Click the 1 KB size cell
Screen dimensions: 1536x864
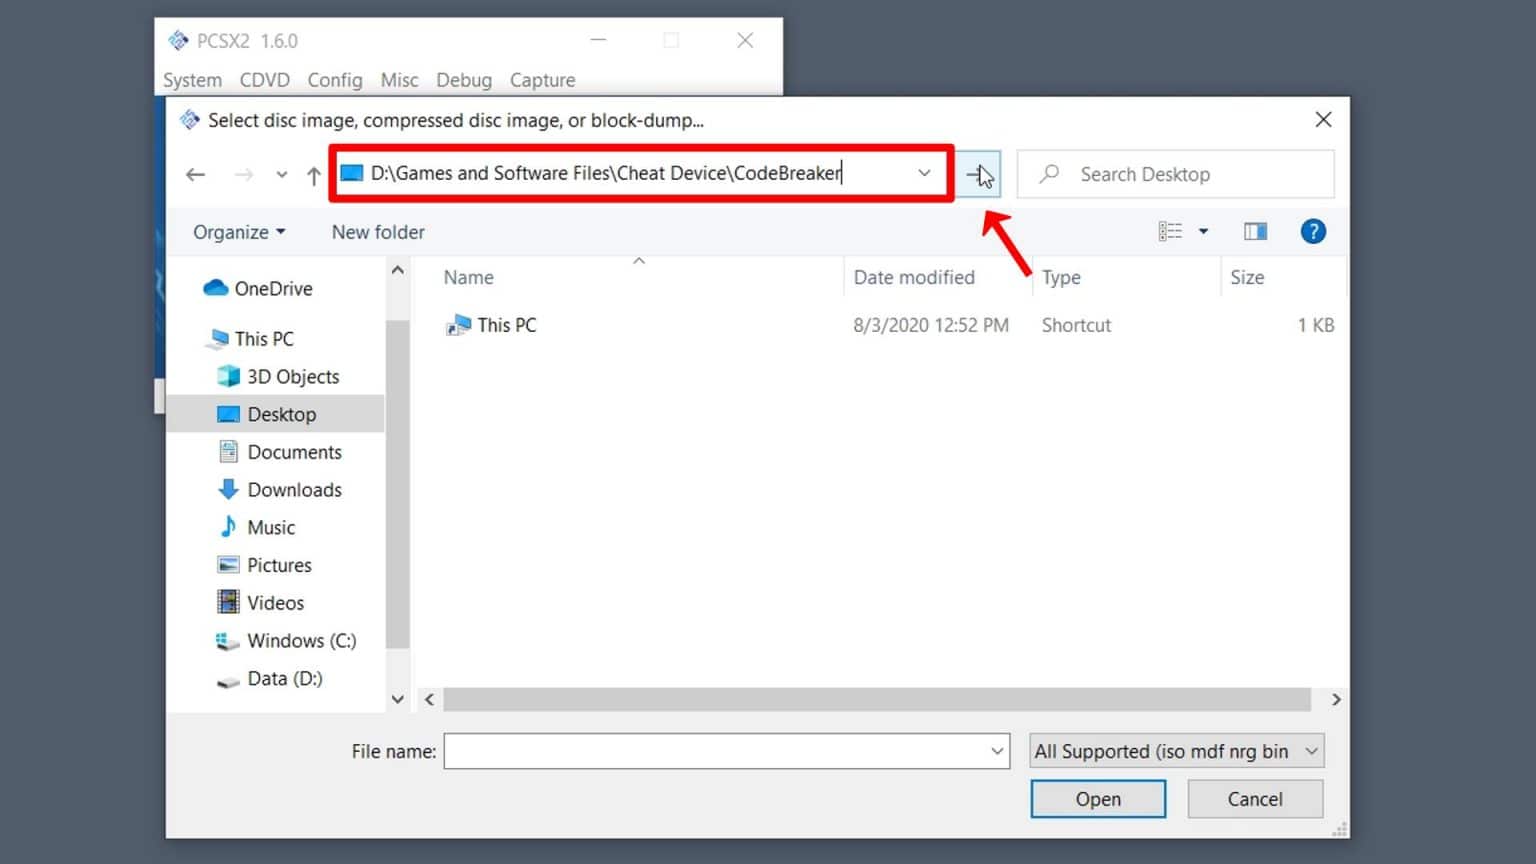point(1315,325)
